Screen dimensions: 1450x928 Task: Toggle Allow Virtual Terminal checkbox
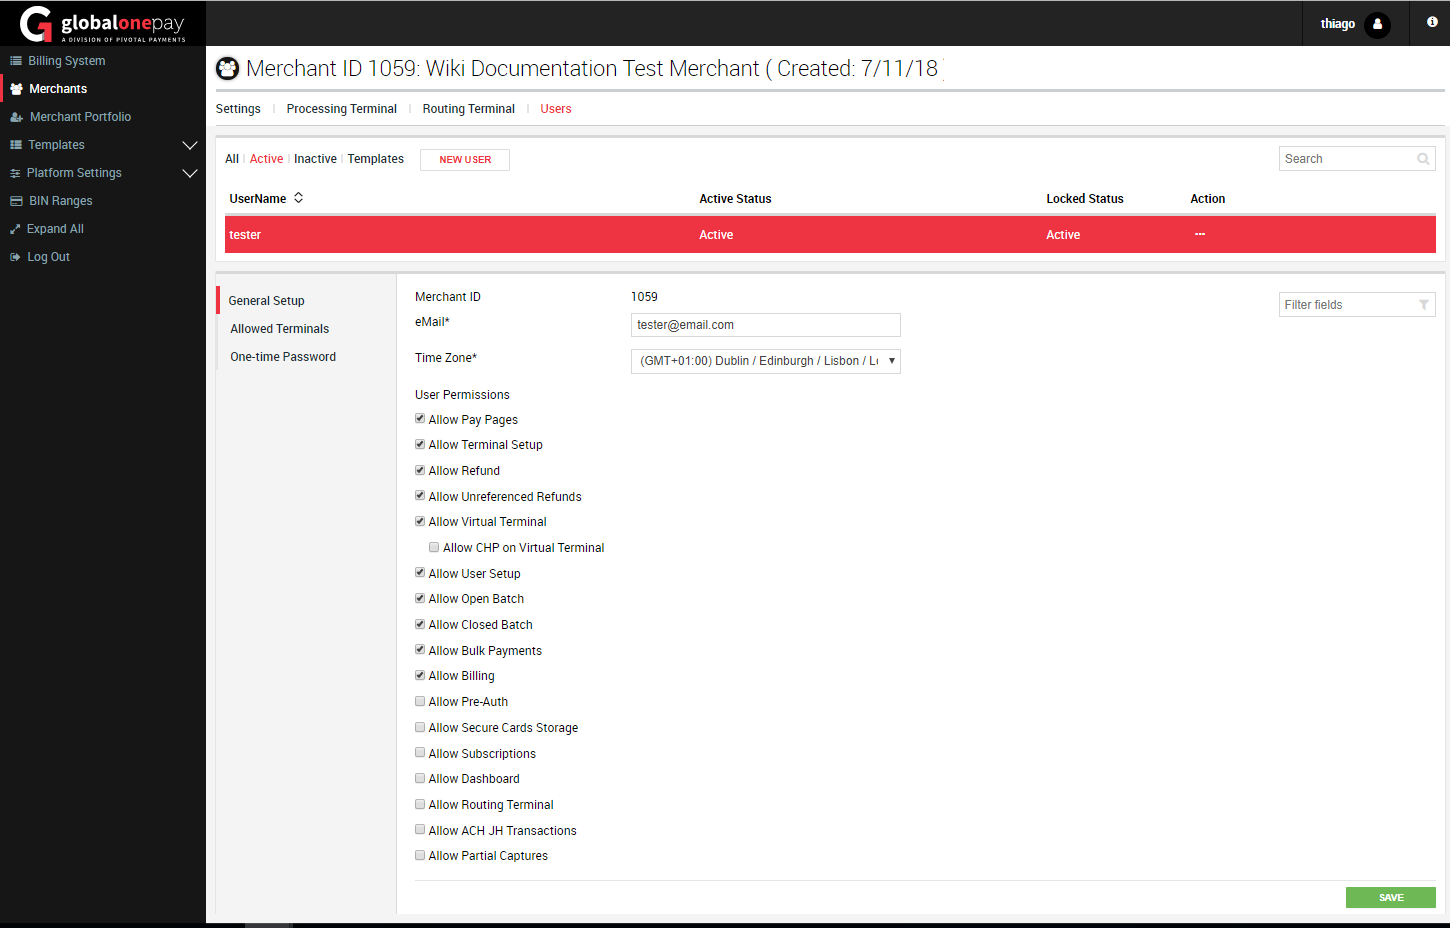[420, 521]
